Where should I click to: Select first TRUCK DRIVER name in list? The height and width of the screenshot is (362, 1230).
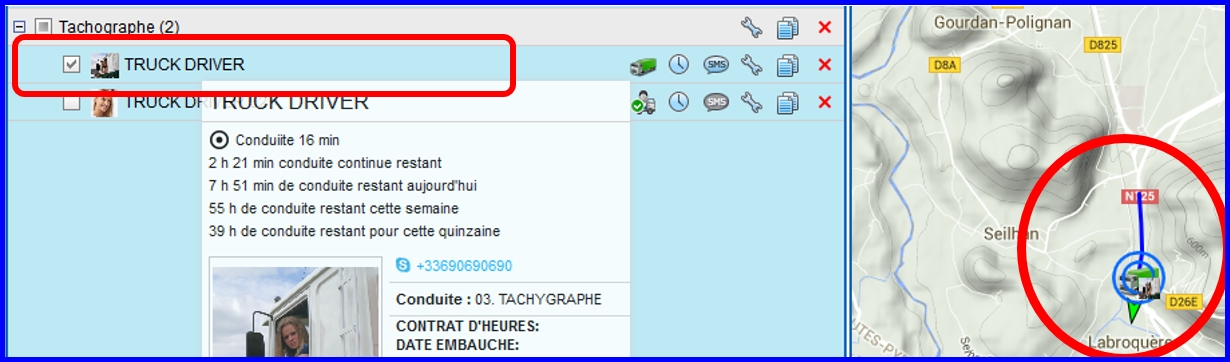pyautogui.click(x=184, y=65)
